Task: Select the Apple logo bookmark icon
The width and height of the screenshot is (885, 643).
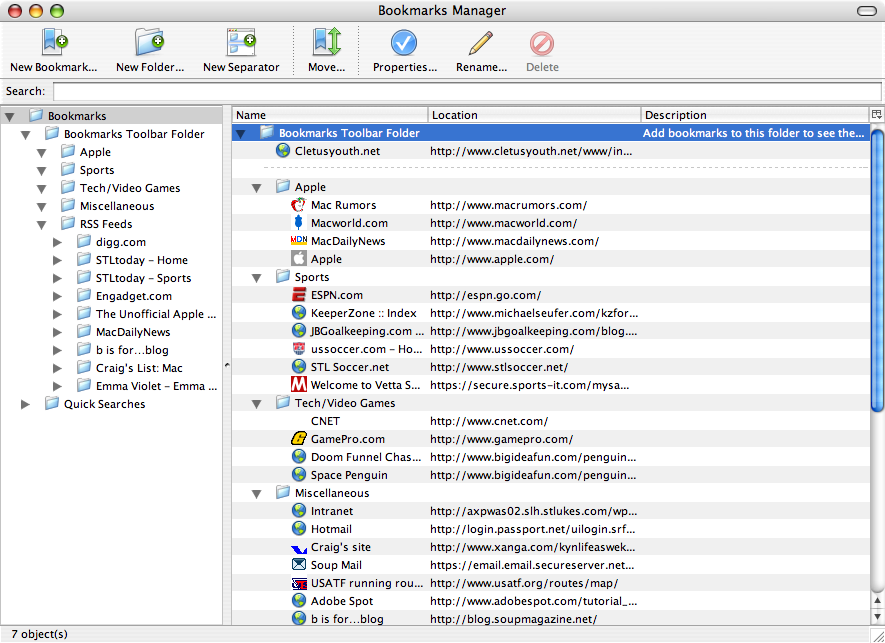Action: 299,259
